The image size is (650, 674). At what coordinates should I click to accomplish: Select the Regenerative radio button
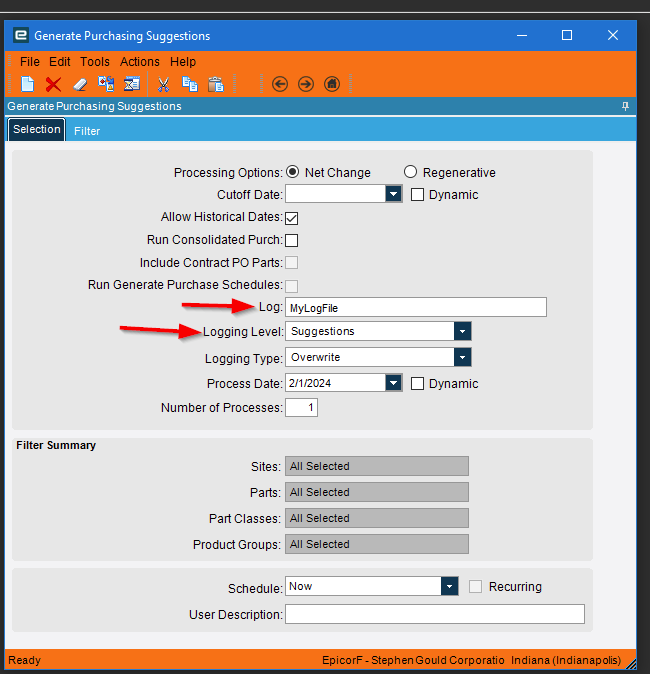tap(410, 172)
